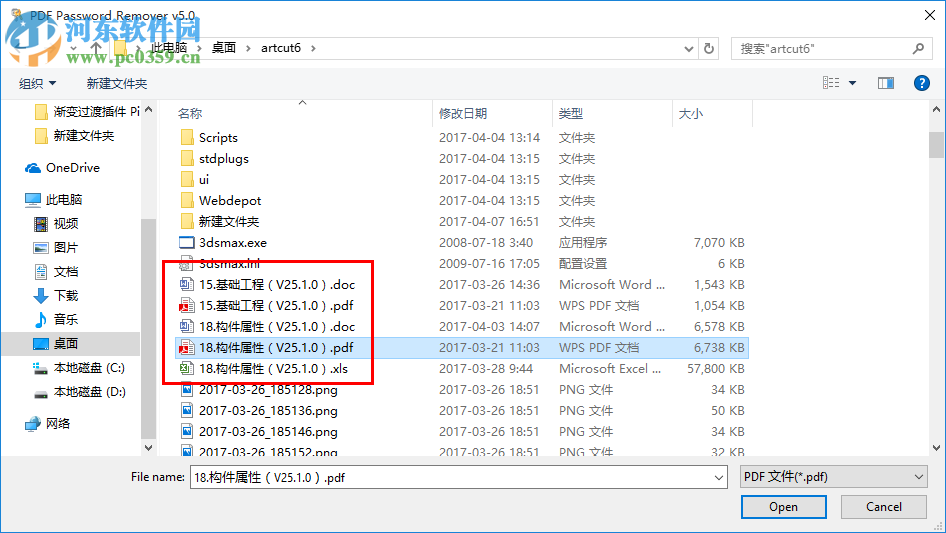The width and height of the screenshot is (946, 533).
Task: Open the help question mark icon
Action: point(921,83)
